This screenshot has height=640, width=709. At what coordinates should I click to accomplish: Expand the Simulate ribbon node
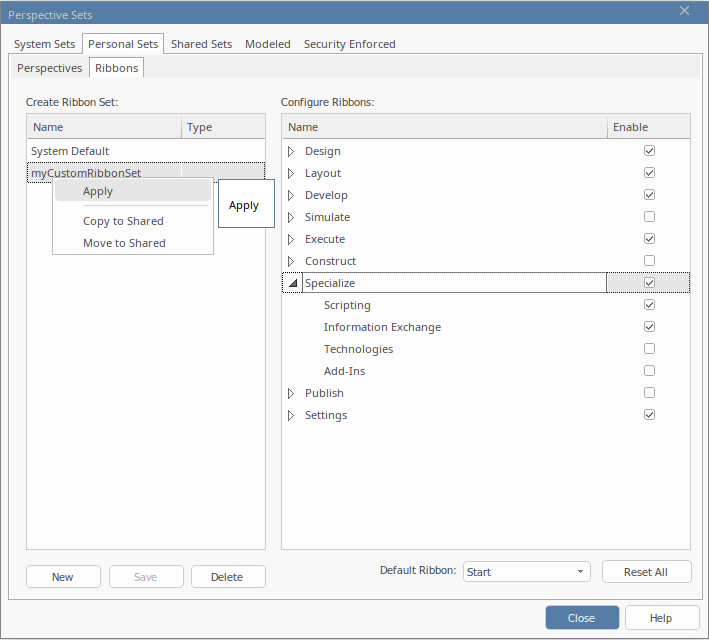pos(291,218)
